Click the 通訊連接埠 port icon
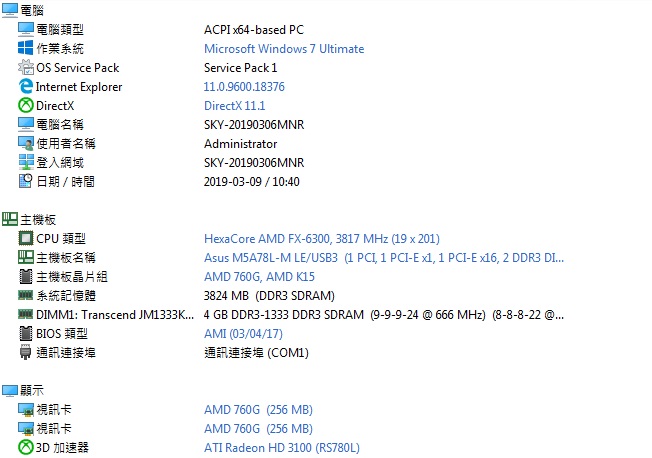This screenshot has width=652, height=458. click(26, 353)
